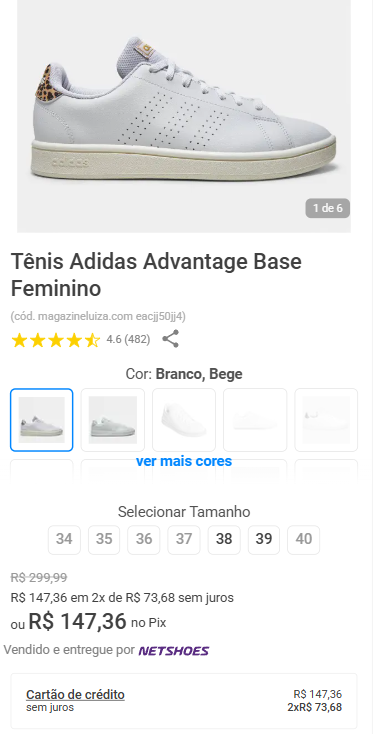
Task: Select the second color variant thumbnail
Action: pos(113,420)
